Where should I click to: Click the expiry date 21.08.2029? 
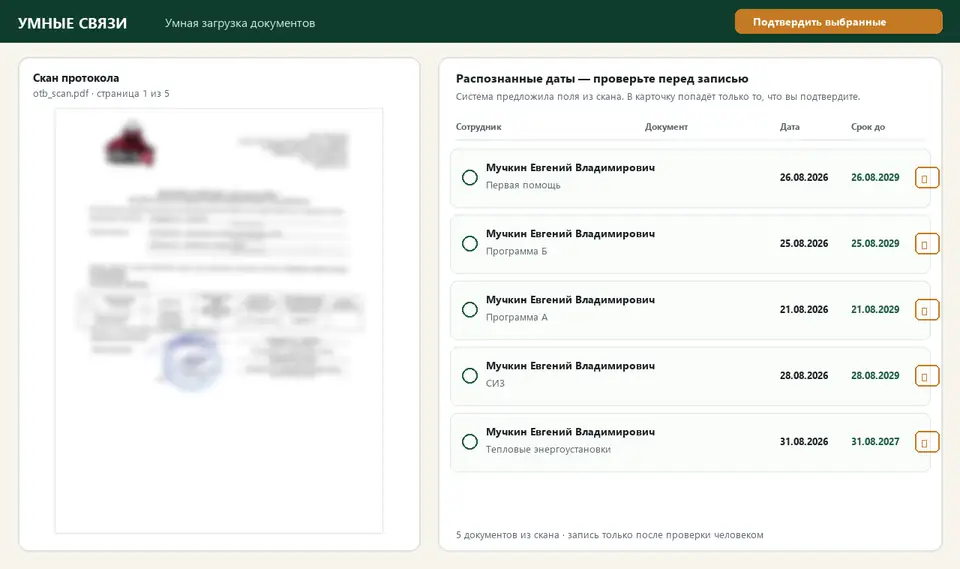[875, 310]
